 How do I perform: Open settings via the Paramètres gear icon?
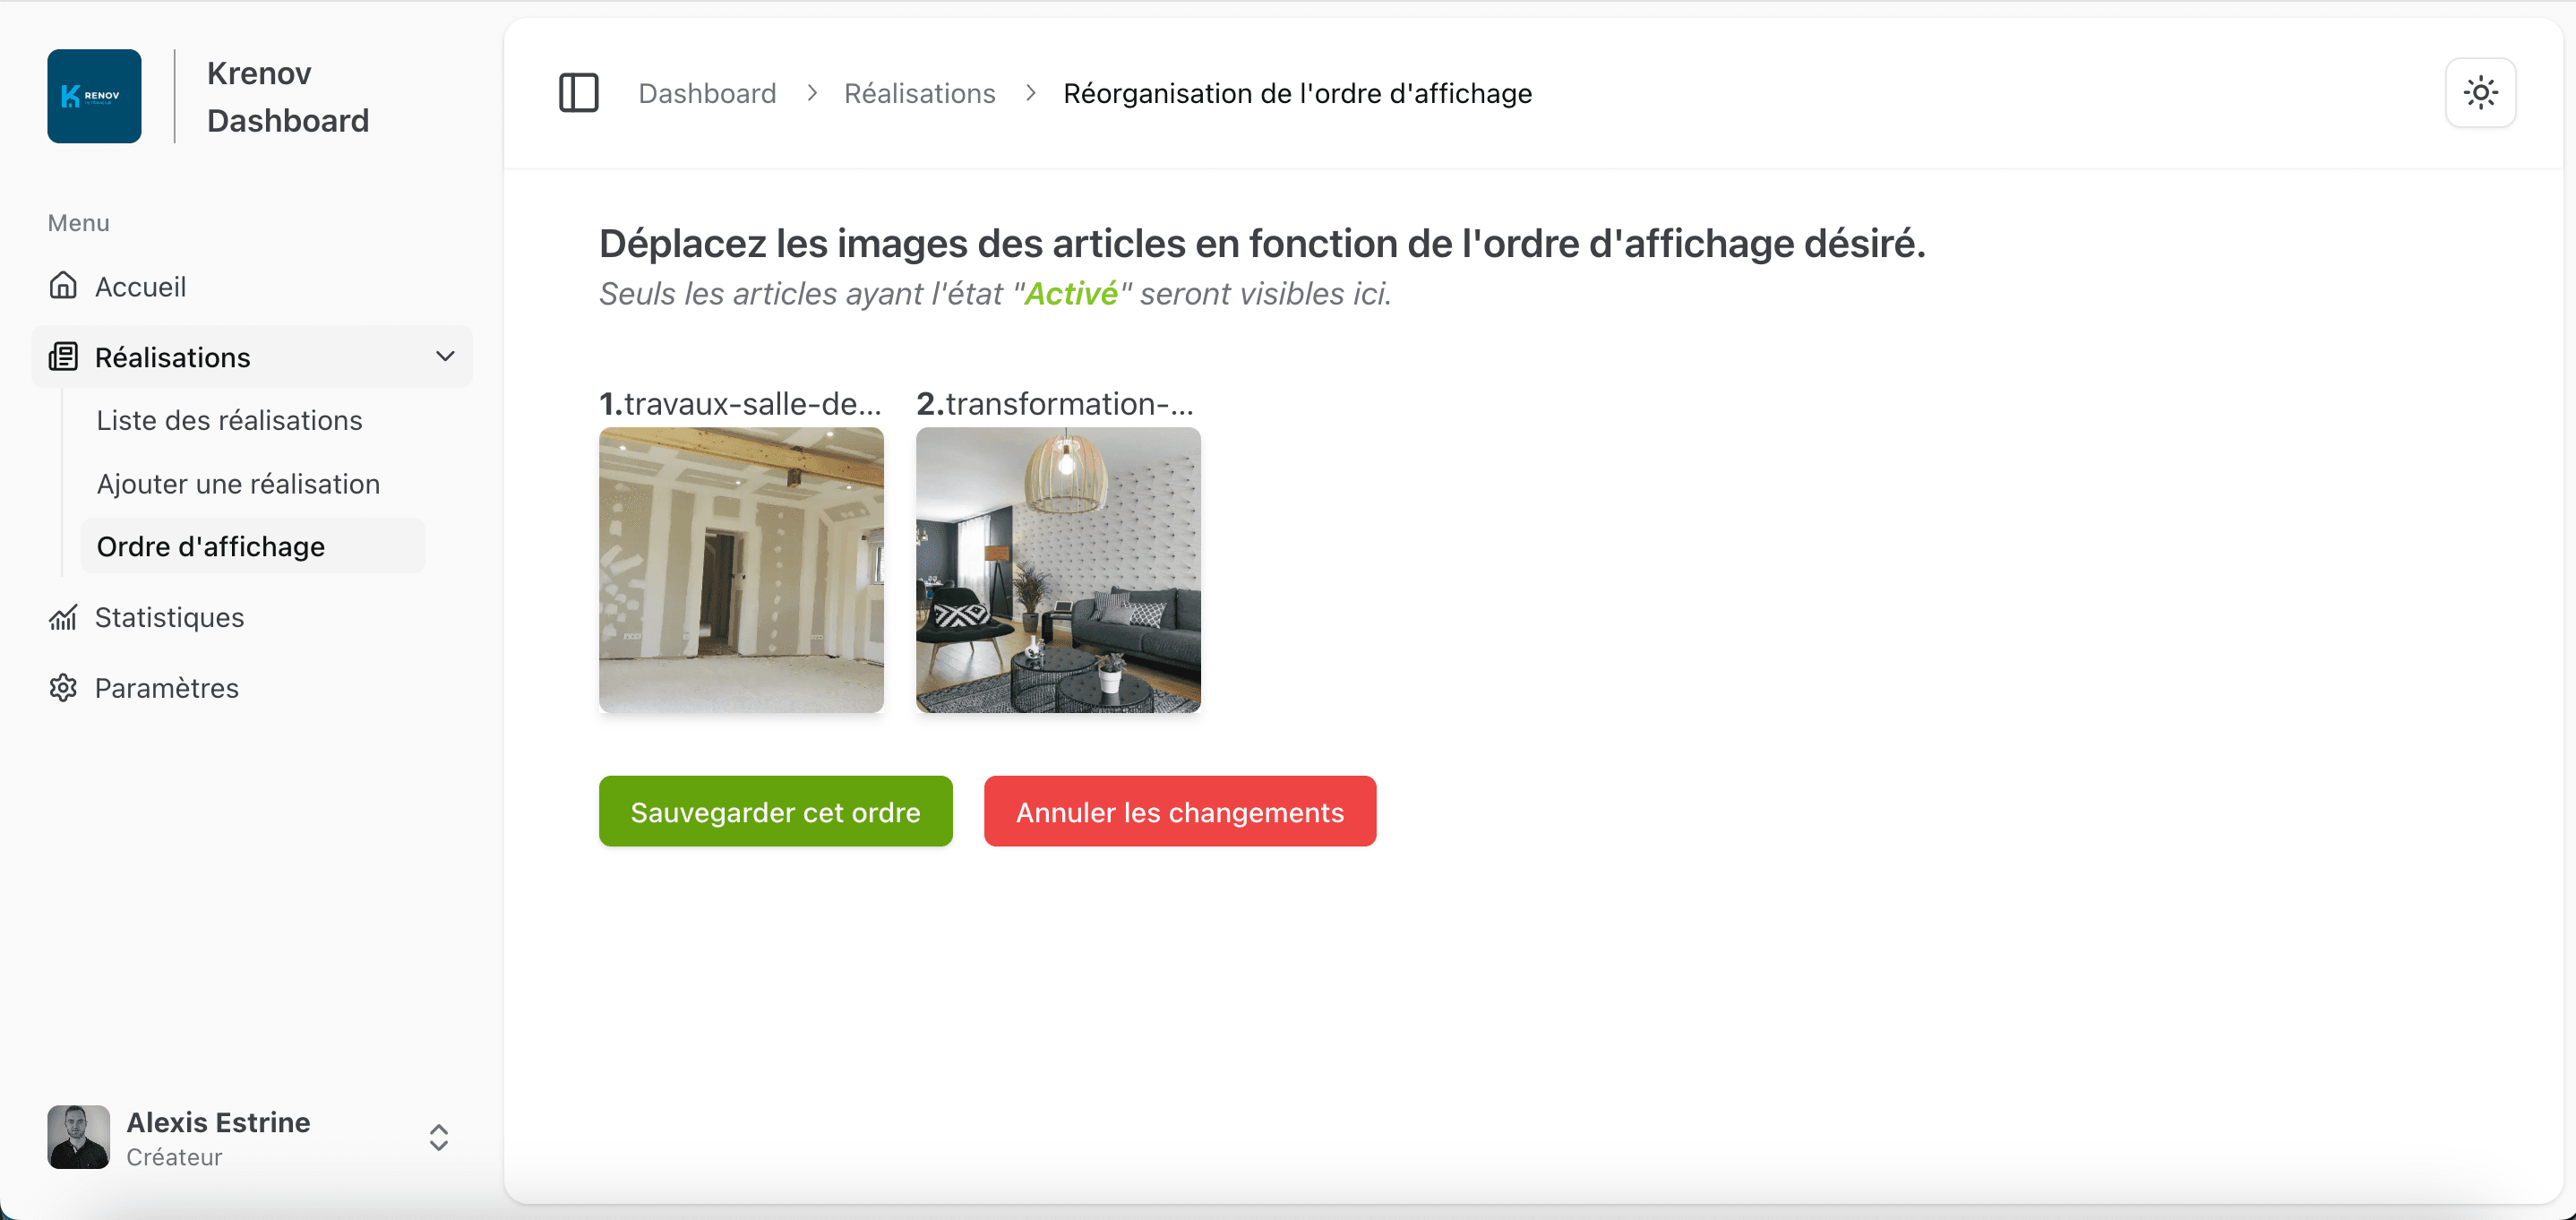pyautogui.click(x=62, y=688)
